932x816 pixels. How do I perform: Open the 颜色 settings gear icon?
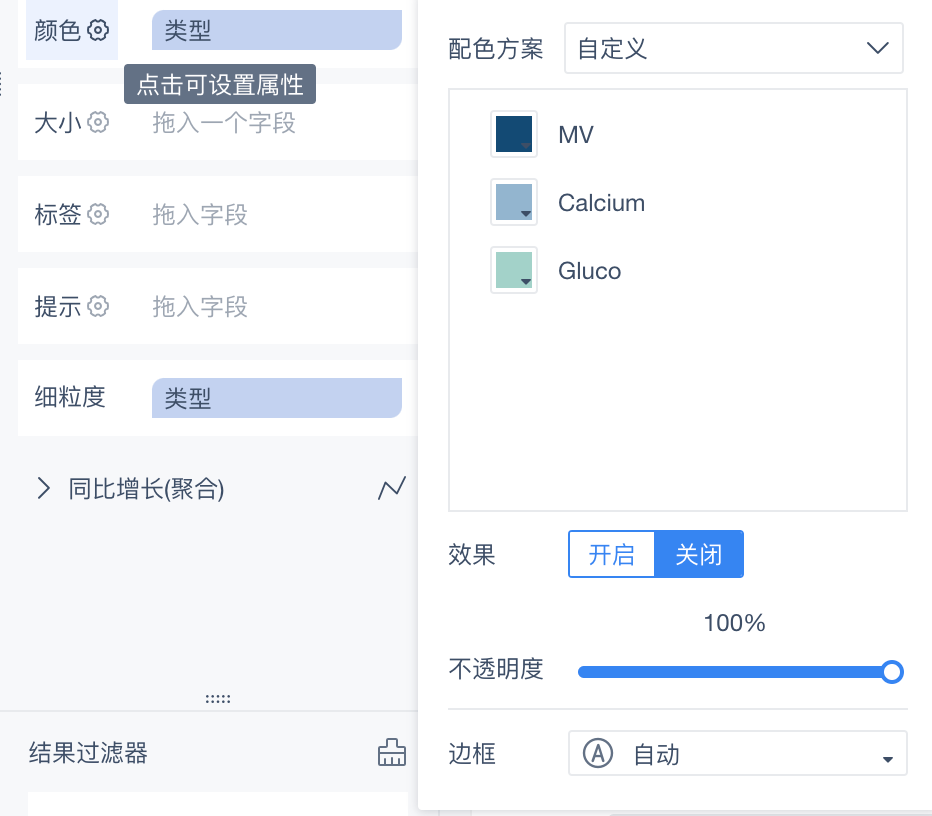(x=98, y=30)
